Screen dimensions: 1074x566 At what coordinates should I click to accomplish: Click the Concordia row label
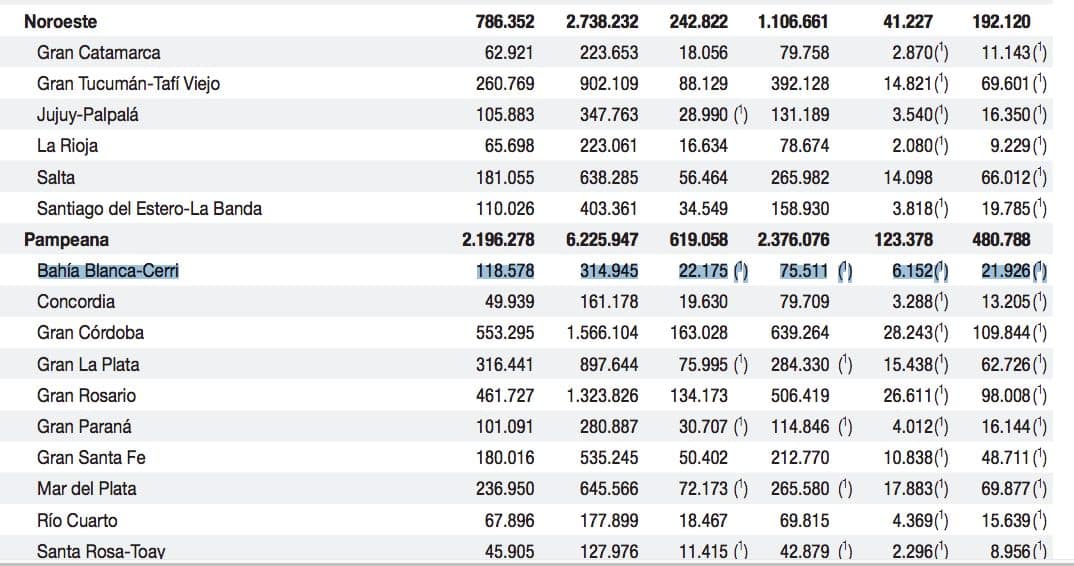click(x=76, y=302)
